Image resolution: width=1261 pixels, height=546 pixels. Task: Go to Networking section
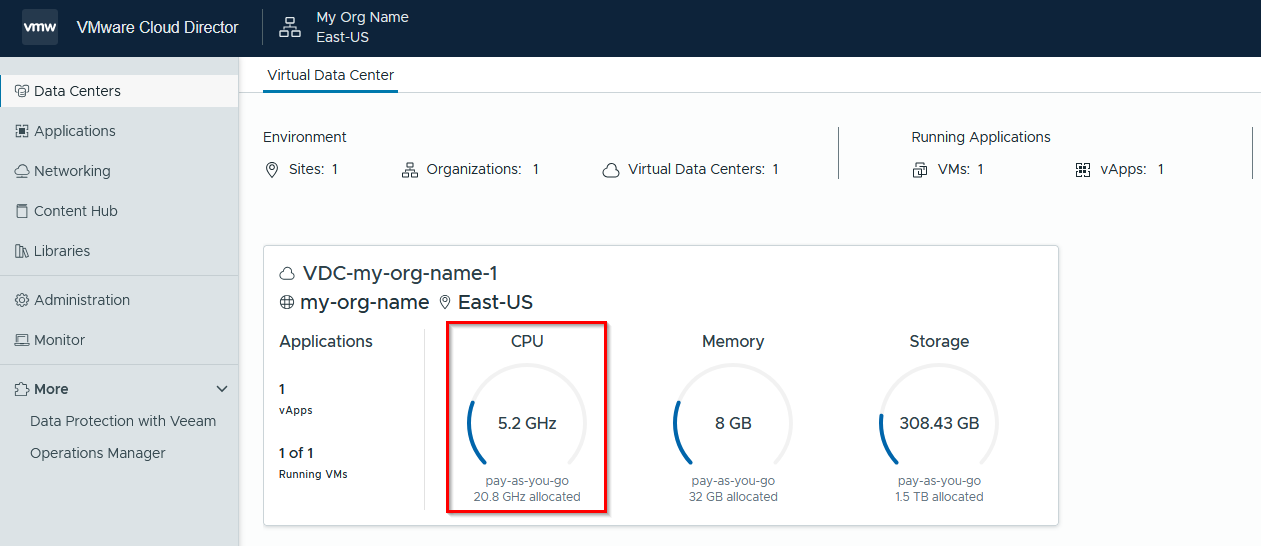point(119,171)
